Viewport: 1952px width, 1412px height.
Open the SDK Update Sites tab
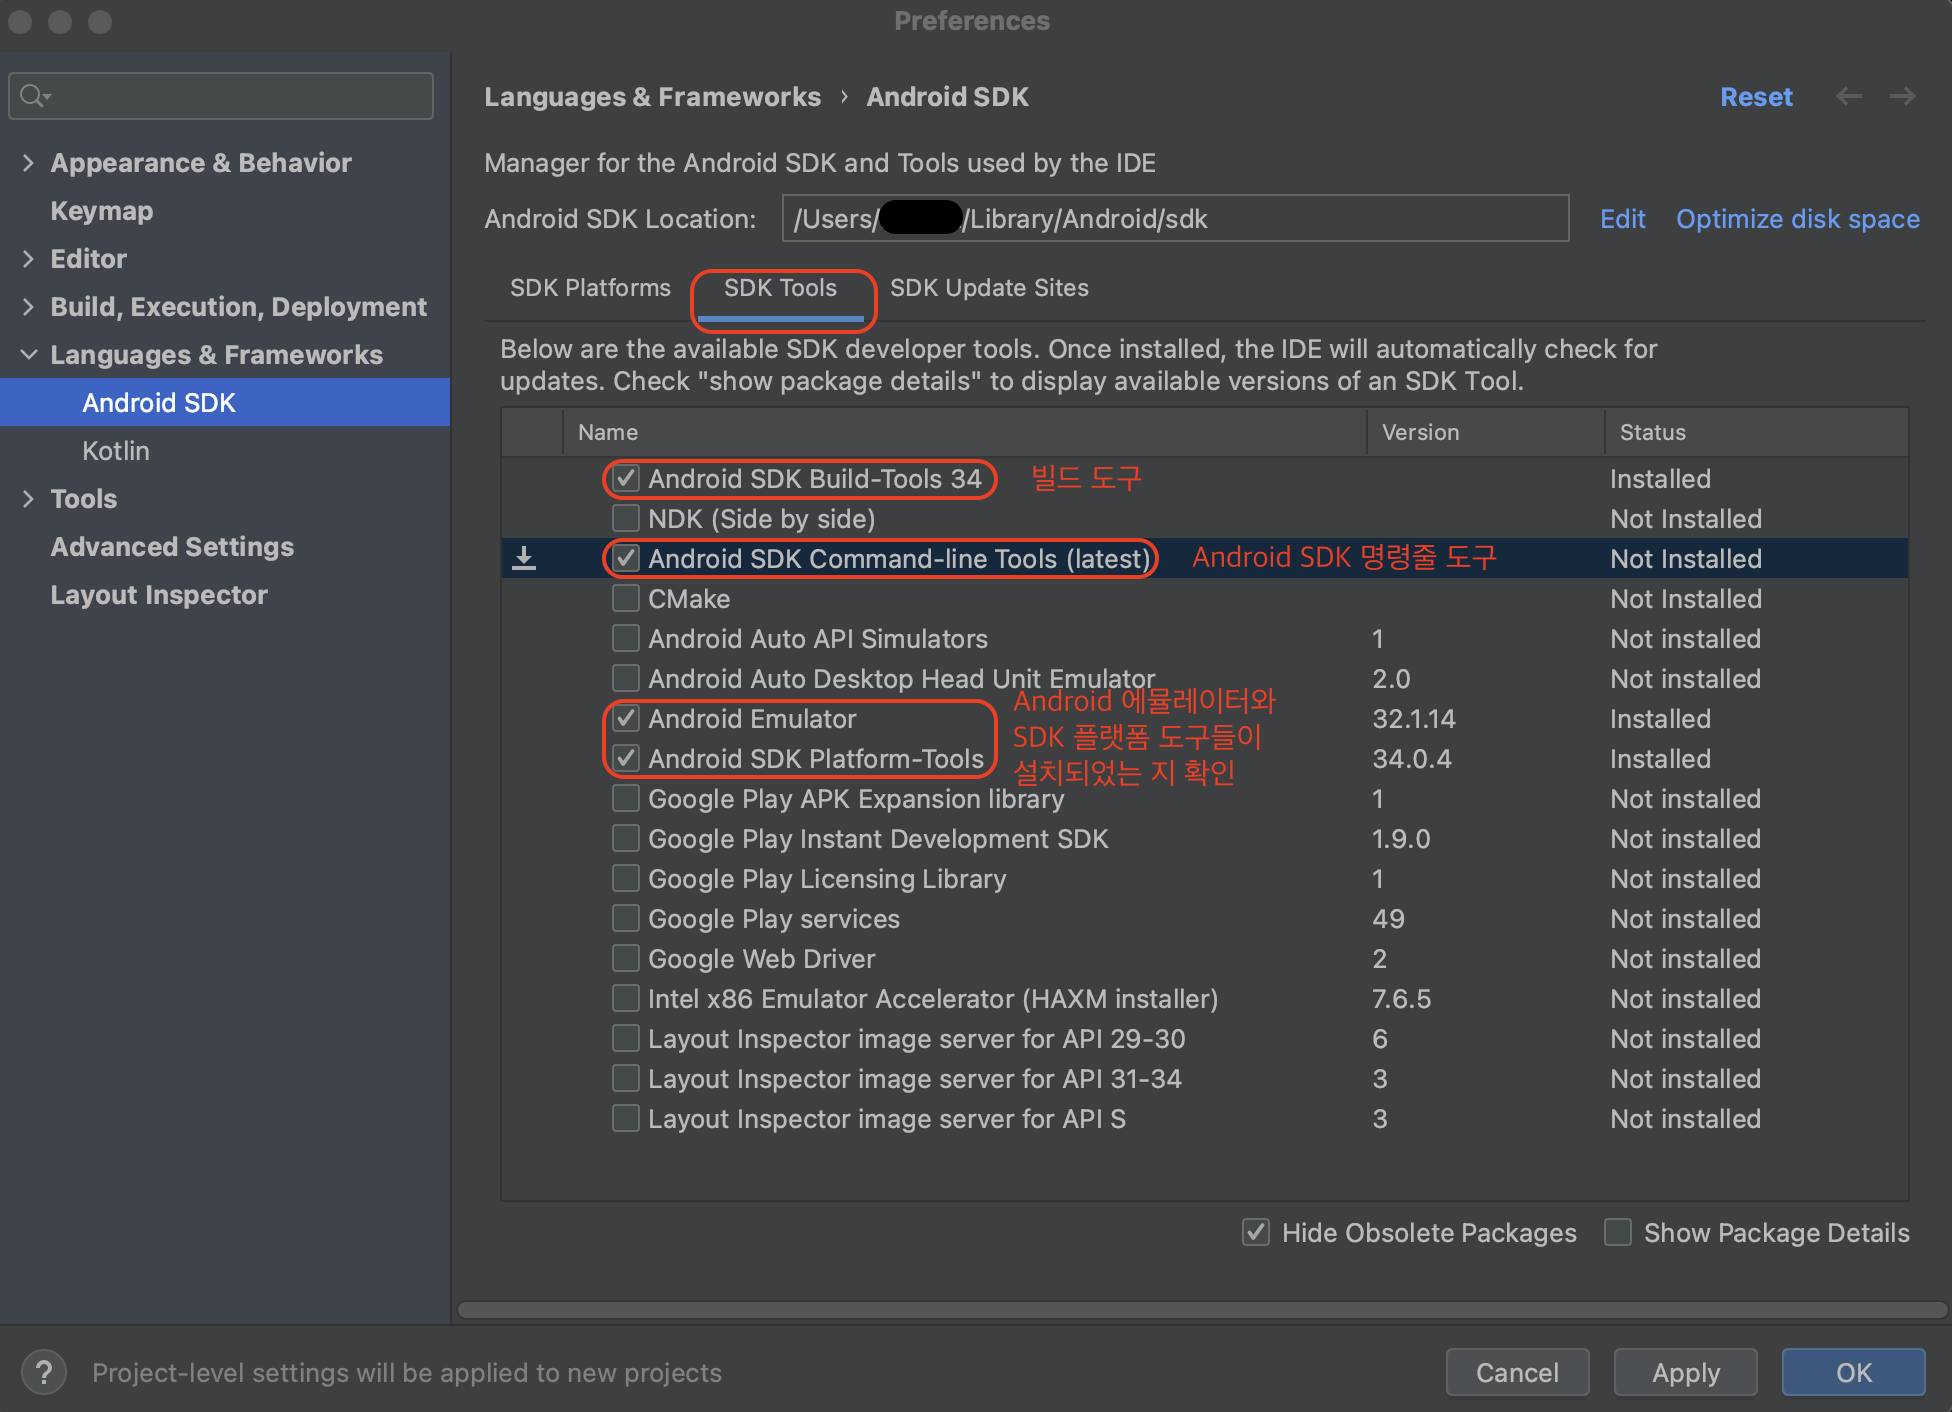[x=988, y=288]
